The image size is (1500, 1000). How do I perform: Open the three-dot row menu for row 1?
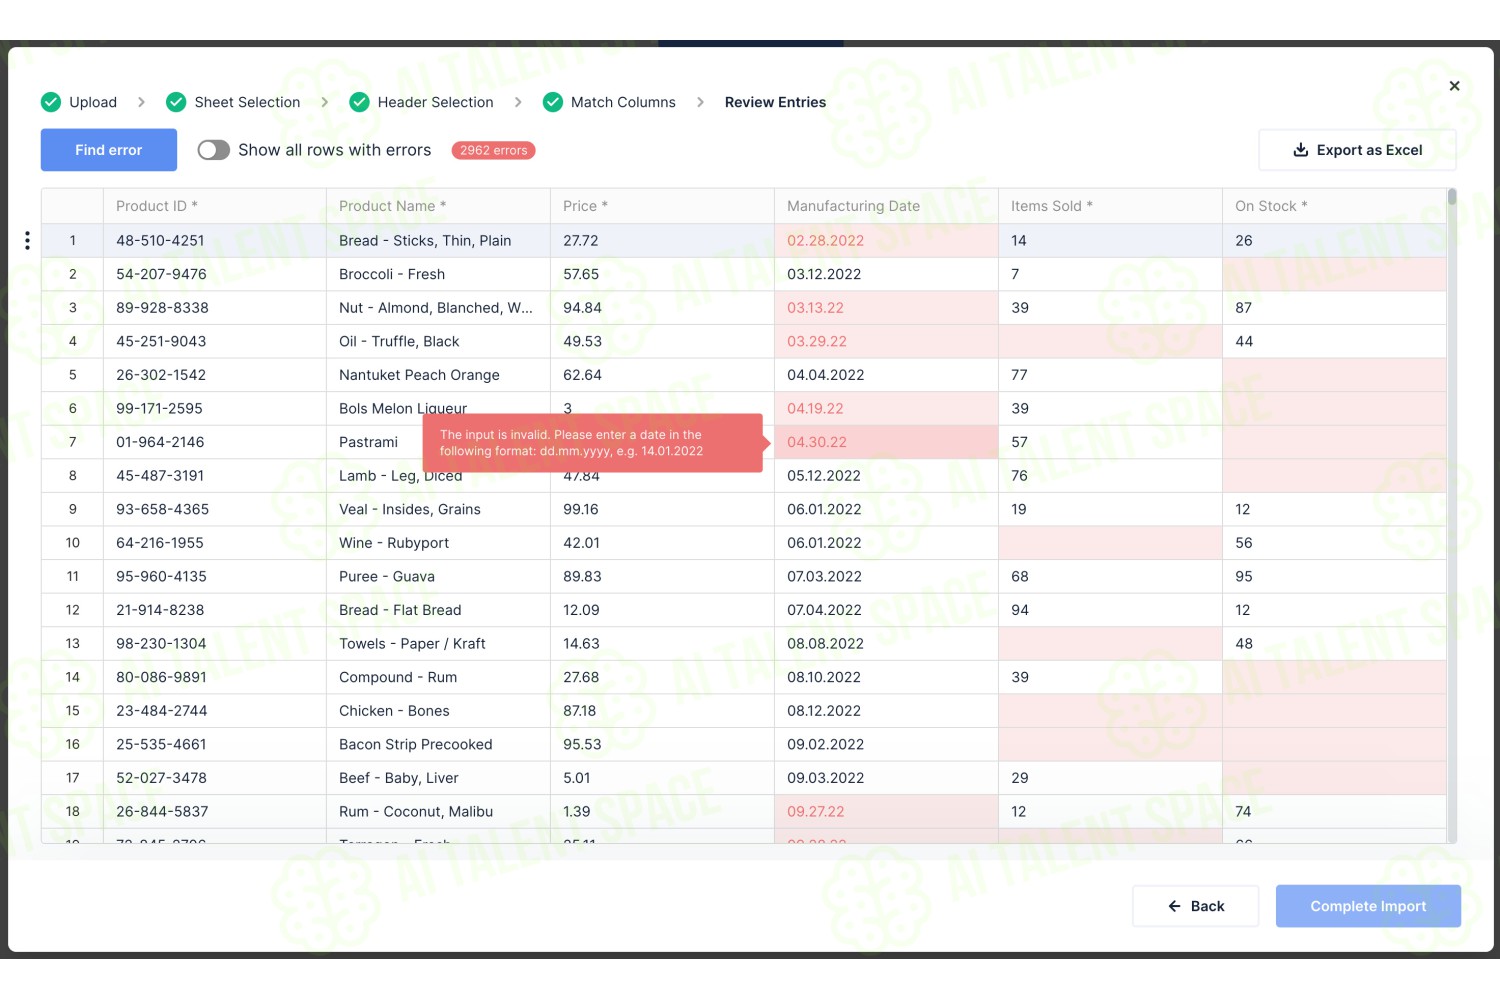pos(27,240)
